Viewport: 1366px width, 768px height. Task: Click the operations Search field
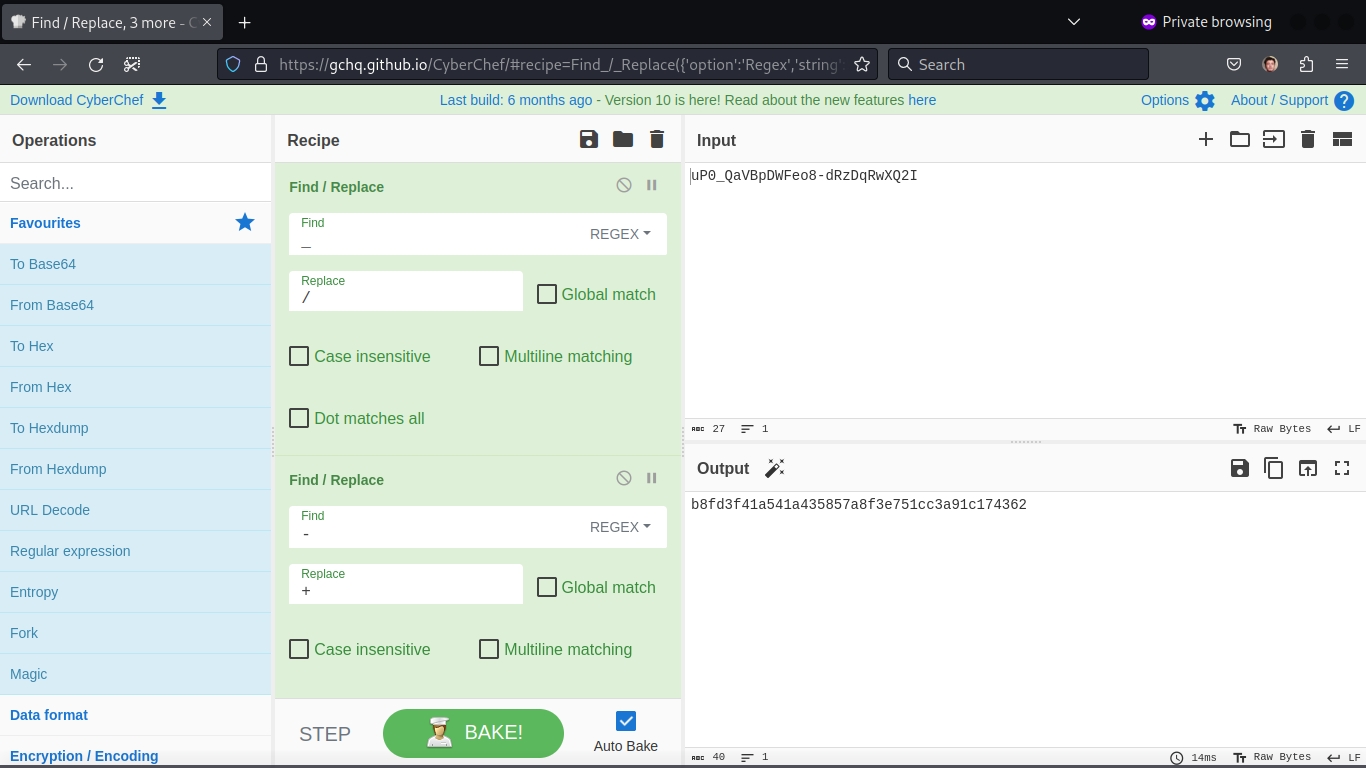135,183
